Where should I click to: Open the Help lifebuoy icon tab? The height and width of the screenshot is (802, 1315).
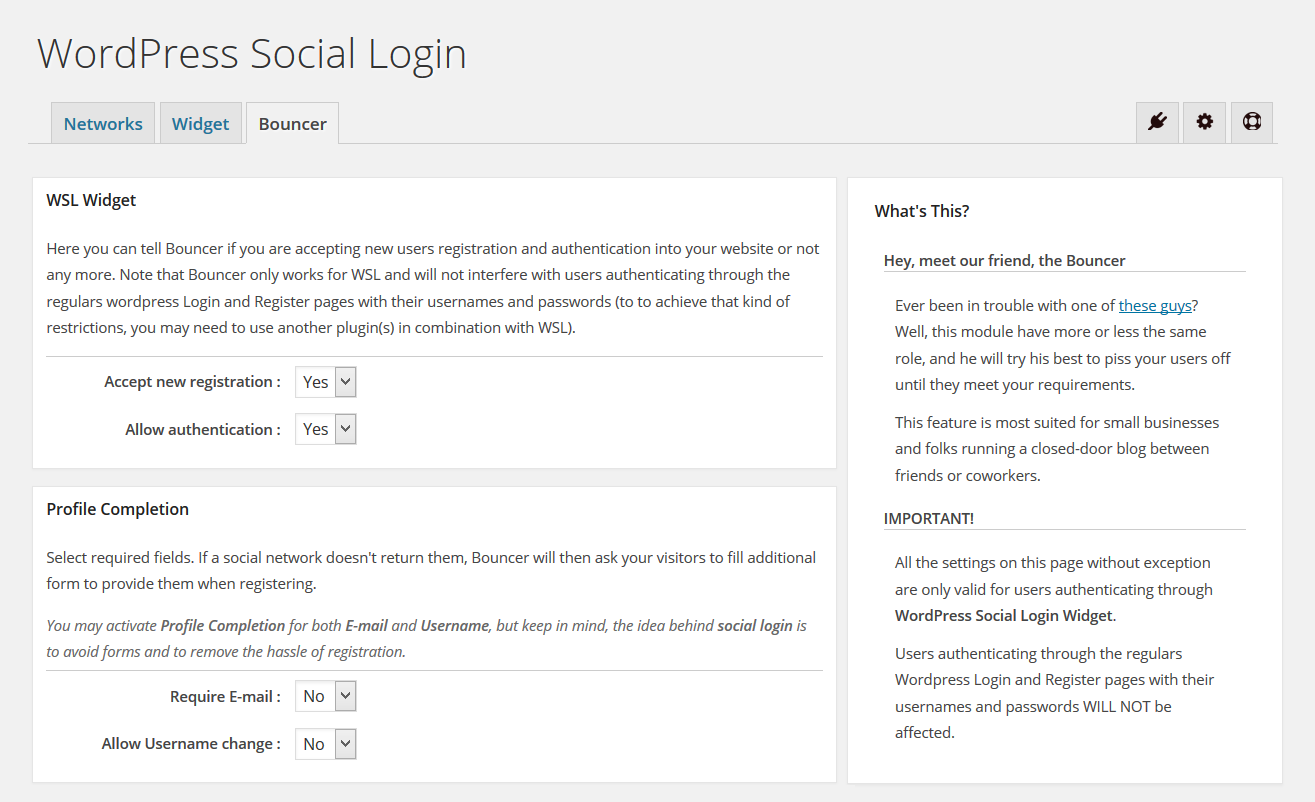1252,122
